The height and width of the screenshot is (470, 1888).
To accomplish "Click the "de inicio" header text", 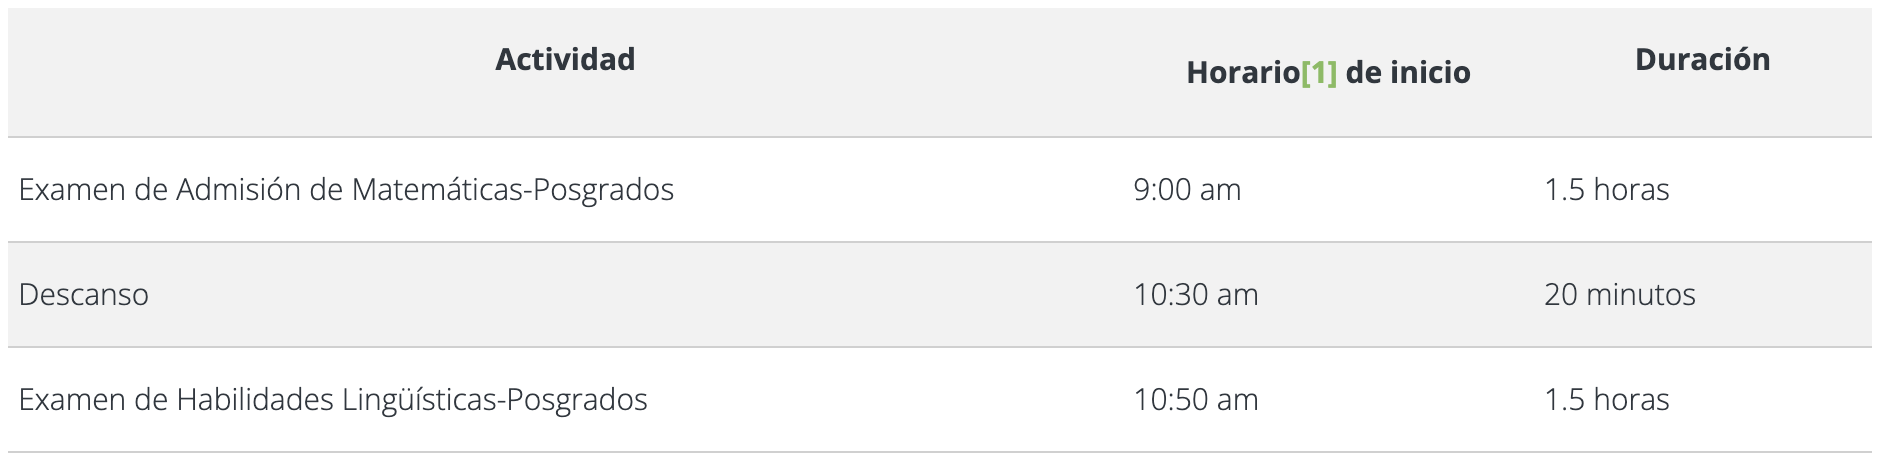I will pyautogui.click(x=1408, y=73).
